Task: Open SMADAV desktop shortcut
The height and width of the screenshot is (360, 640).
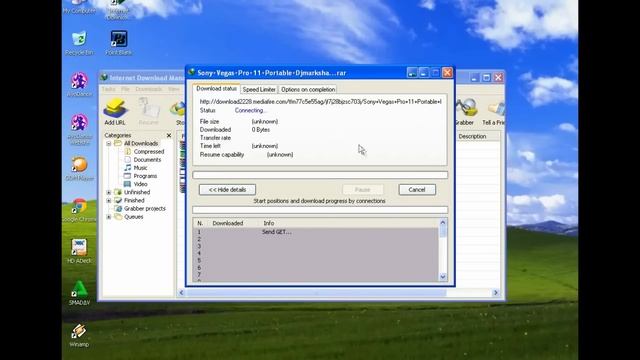Action: click(x=79, y=293)
